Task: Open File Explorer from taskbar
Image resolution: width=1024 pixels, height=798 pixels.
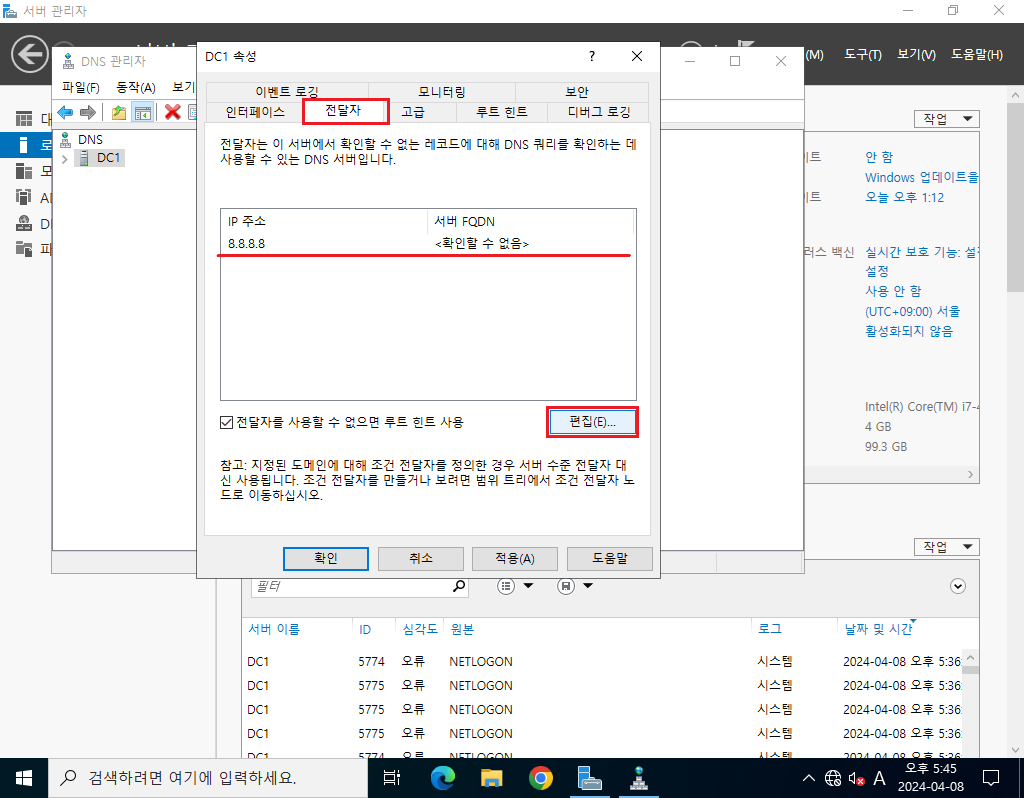Action: point(491,778)
